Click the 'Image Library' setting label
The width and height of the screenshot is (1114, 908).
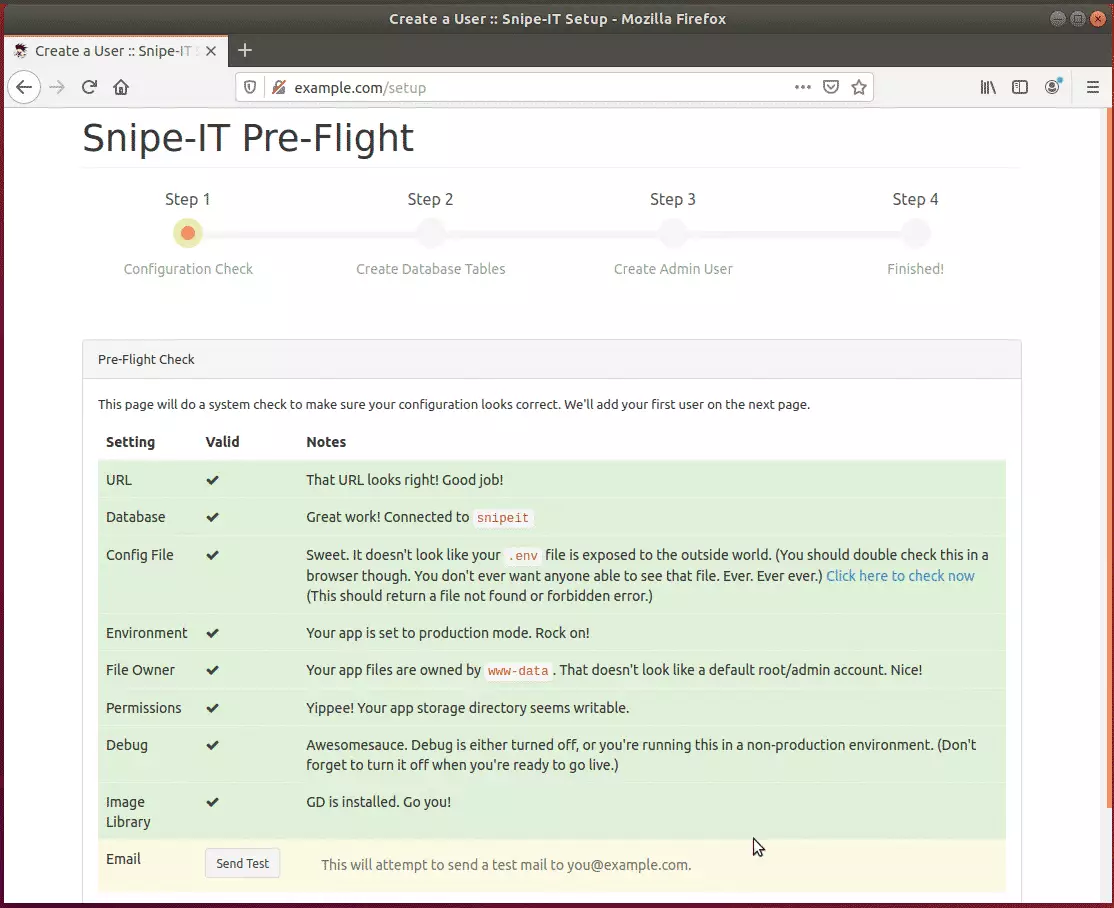[x=128, y=812]
